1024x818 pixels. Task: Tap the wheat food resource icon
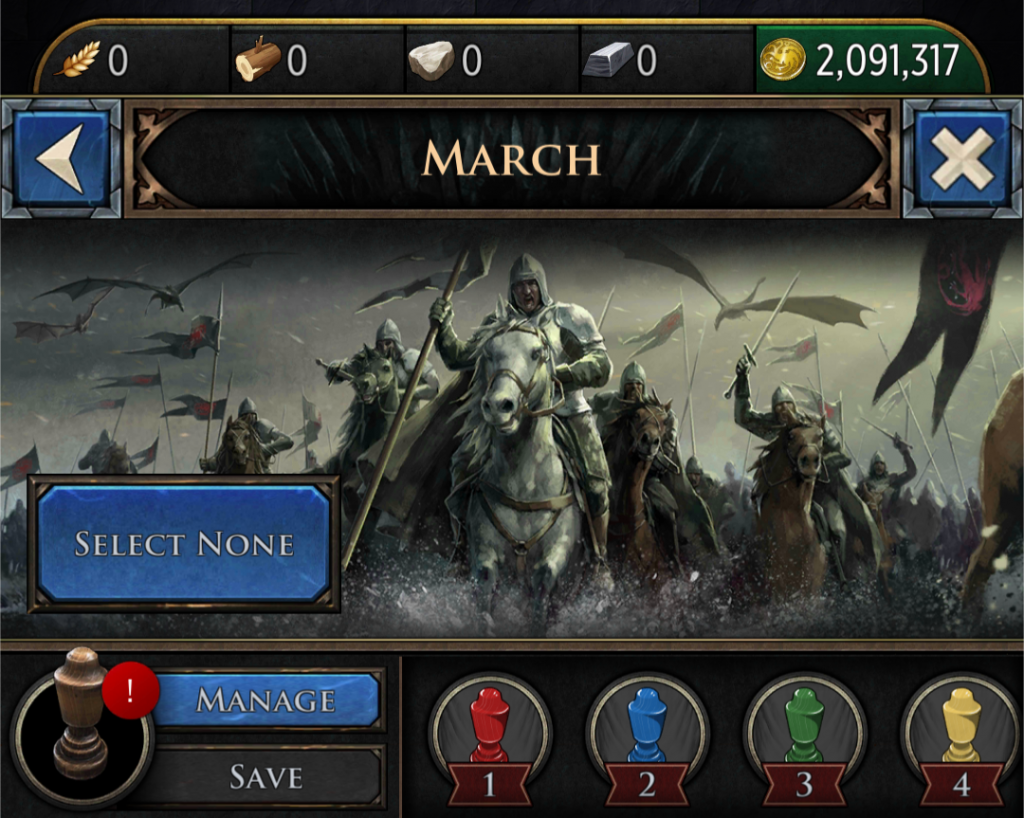tap(78, 59)
